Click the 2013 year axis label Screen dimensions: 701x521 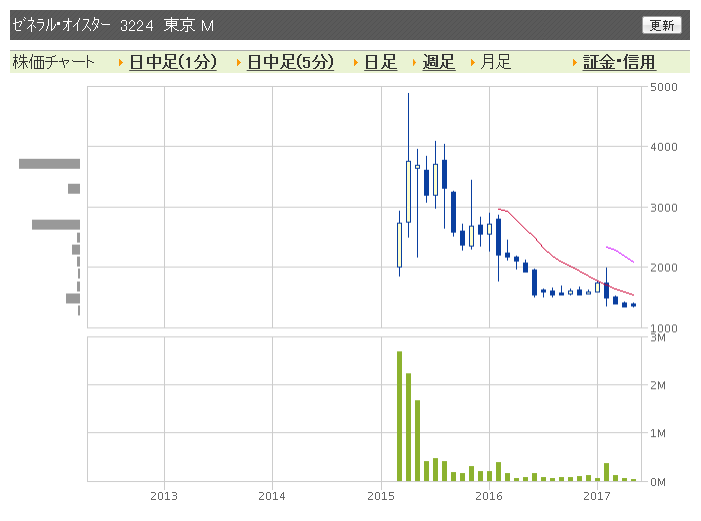164,496
